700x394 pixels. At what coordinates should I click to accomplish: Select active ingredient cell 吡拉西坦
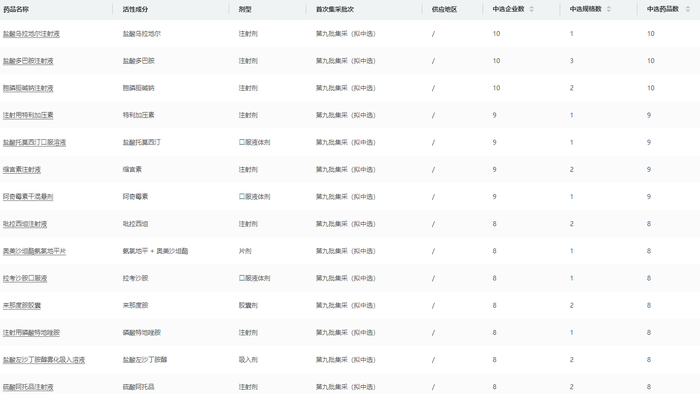(x=135, y=224)
